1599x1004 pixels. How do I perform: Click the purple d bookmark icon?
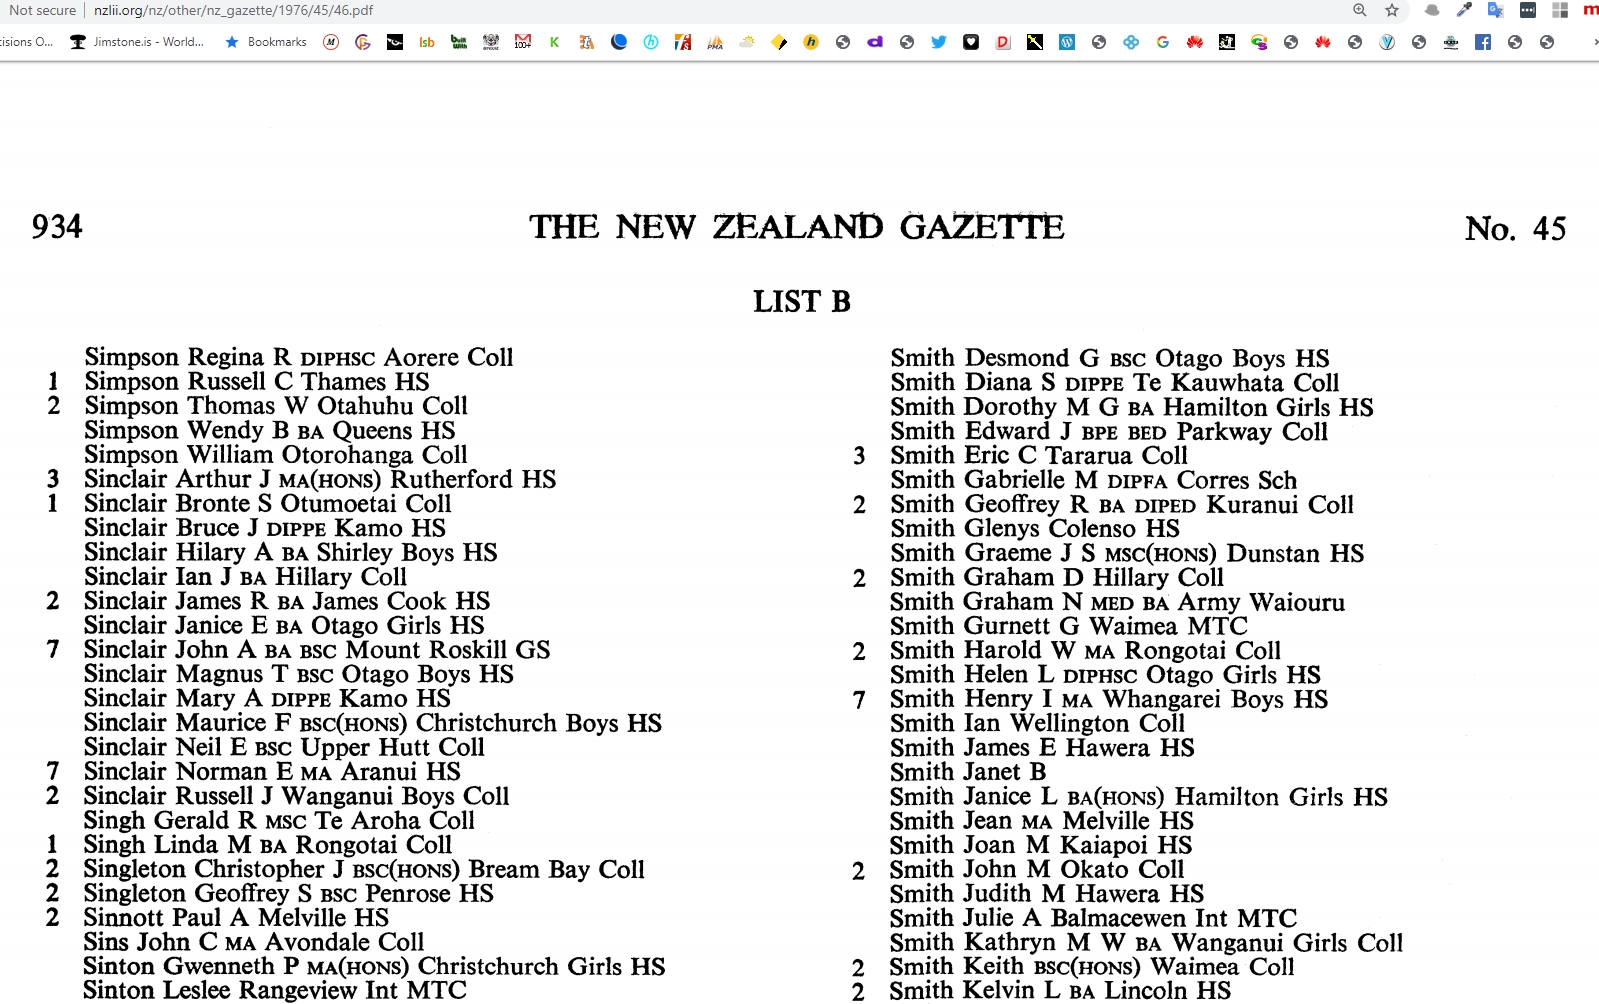875,42
